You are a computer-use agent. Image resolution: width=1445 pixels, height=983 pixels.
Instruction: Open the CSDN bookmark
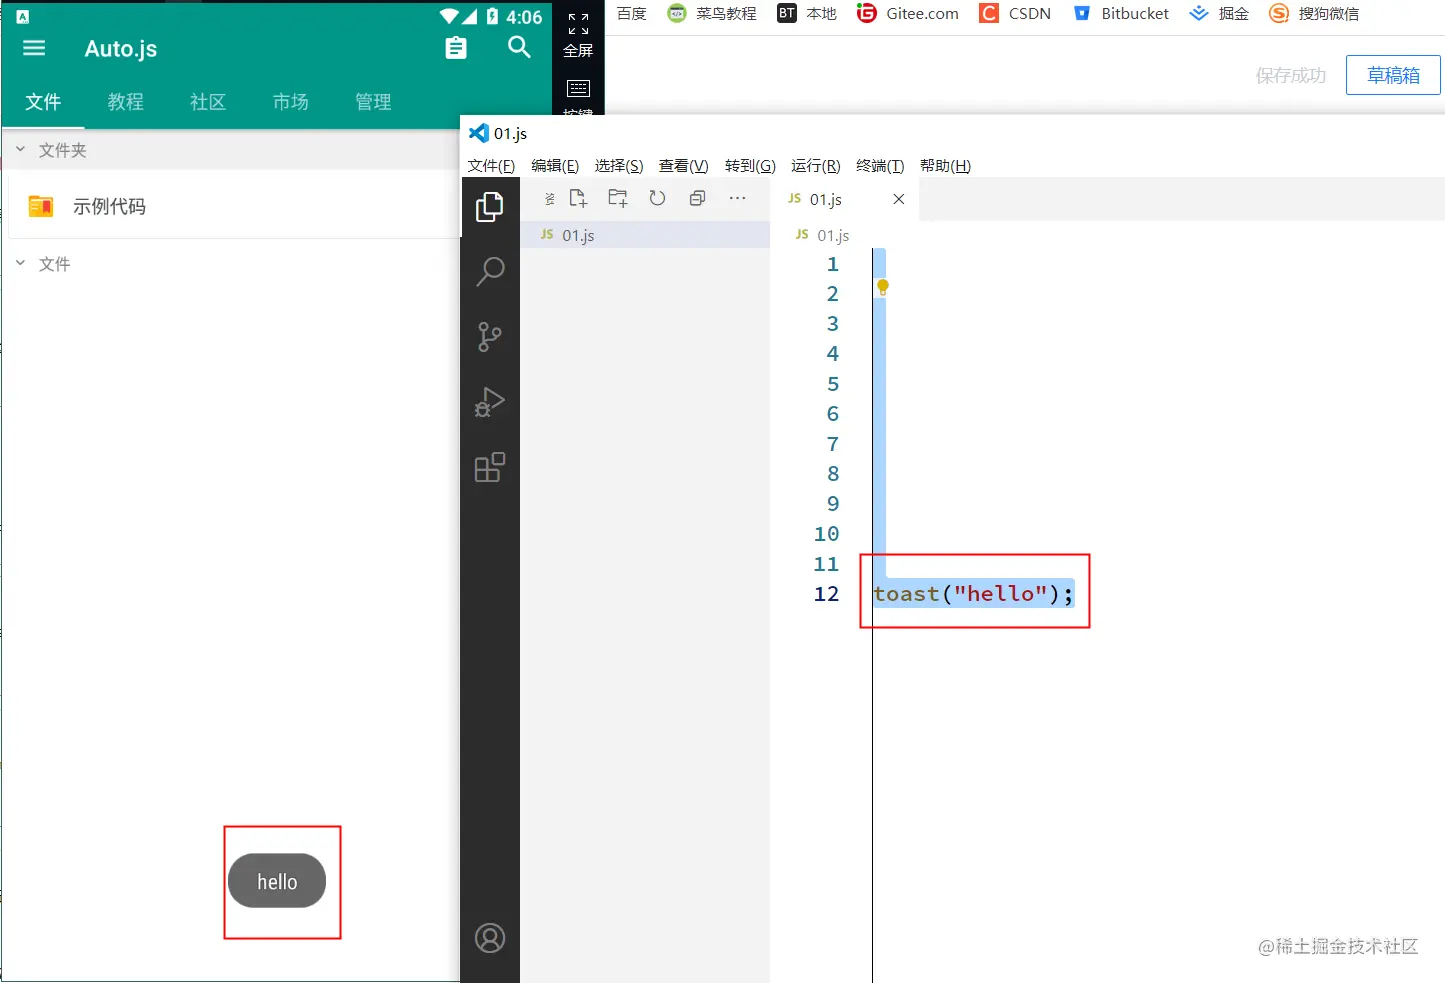[x=1015, y=13]
